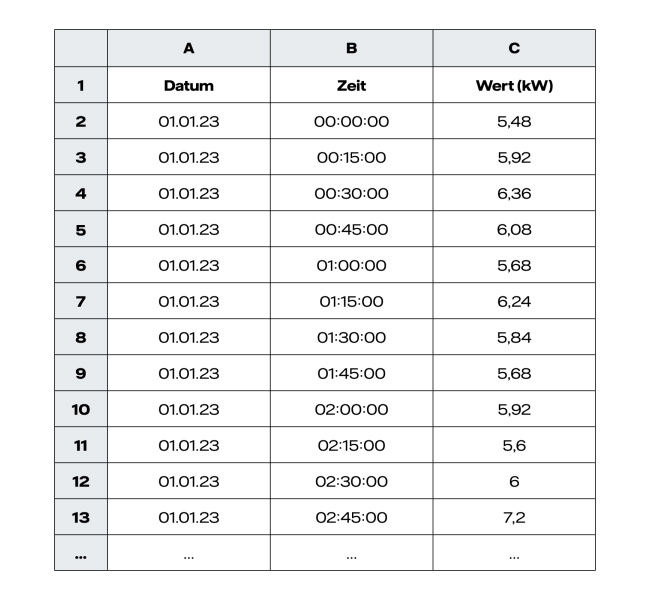Click the value cell 5,48
This screenshot has width=650, height=600.
(514, 121)
